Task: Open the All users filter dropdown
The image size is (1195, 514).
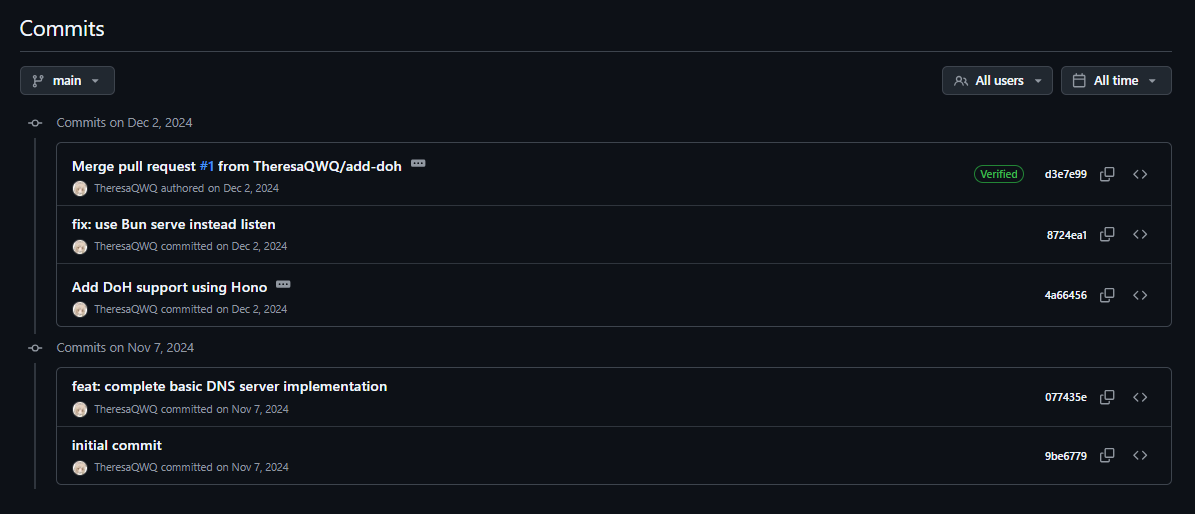Action: (x=997, y=81)
